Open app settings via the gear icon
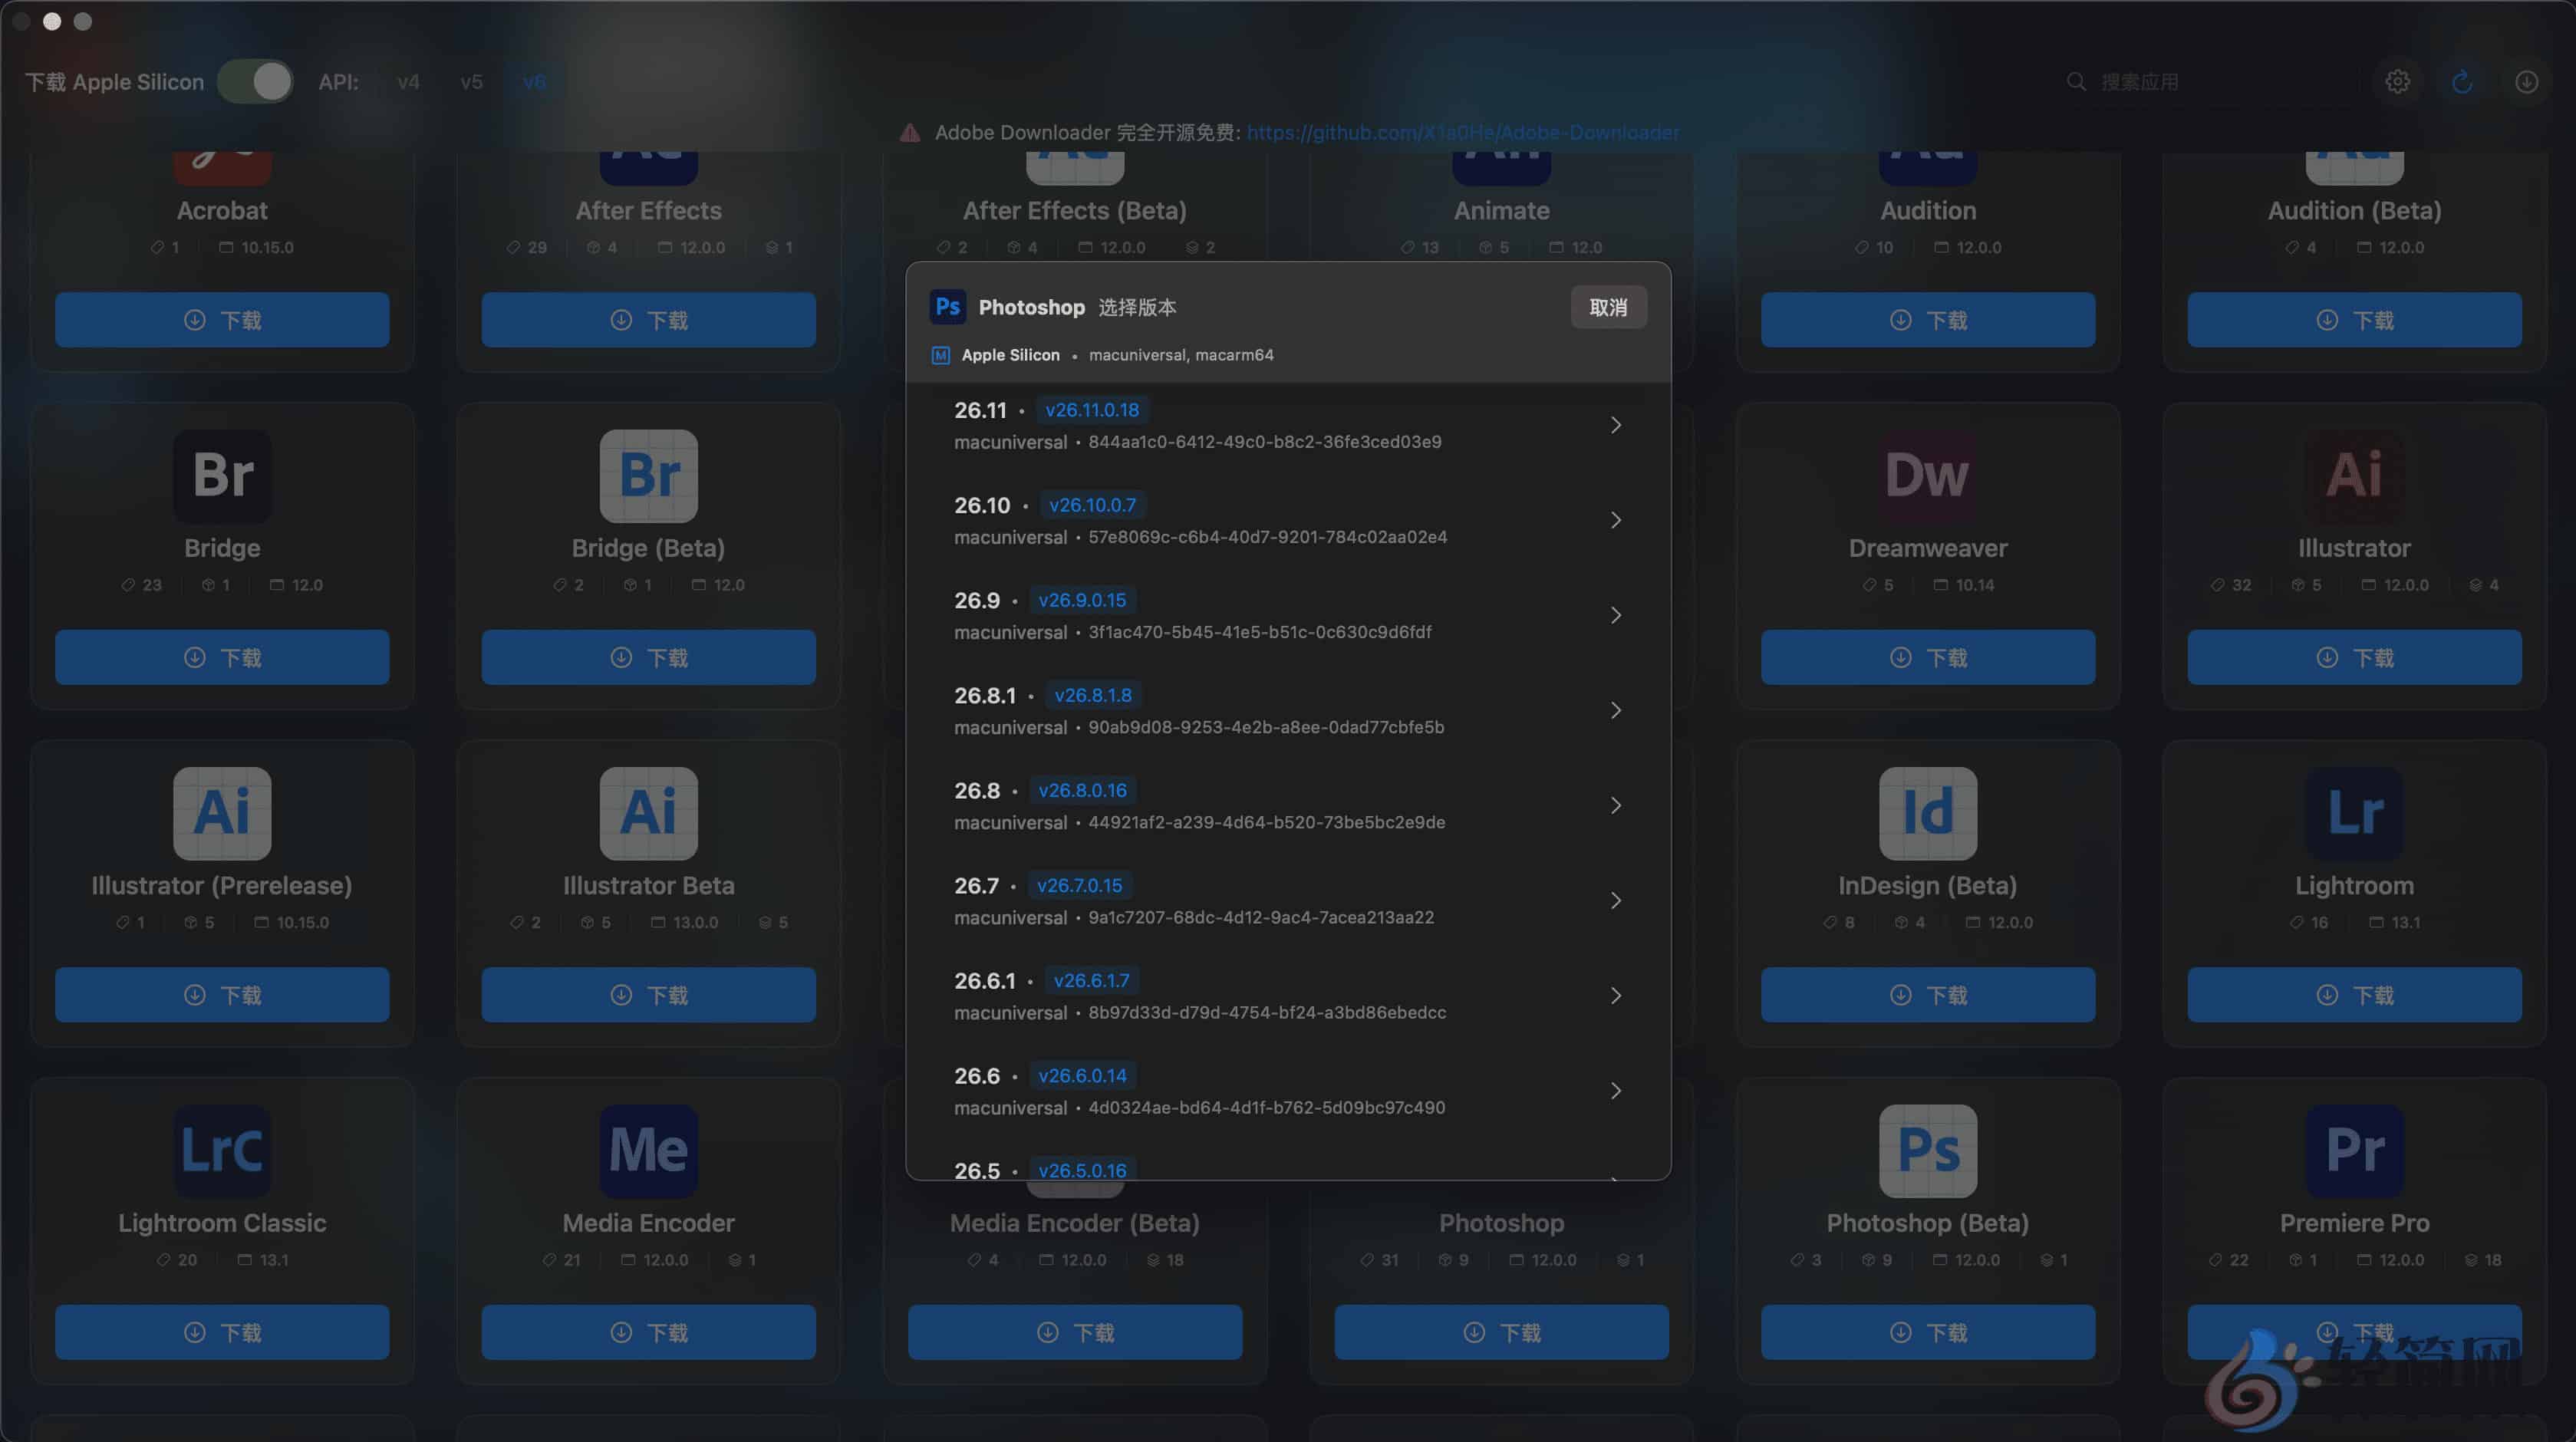This screenshot has height=1442, width=2576. pyautogui.click(x=2398, y=81)
